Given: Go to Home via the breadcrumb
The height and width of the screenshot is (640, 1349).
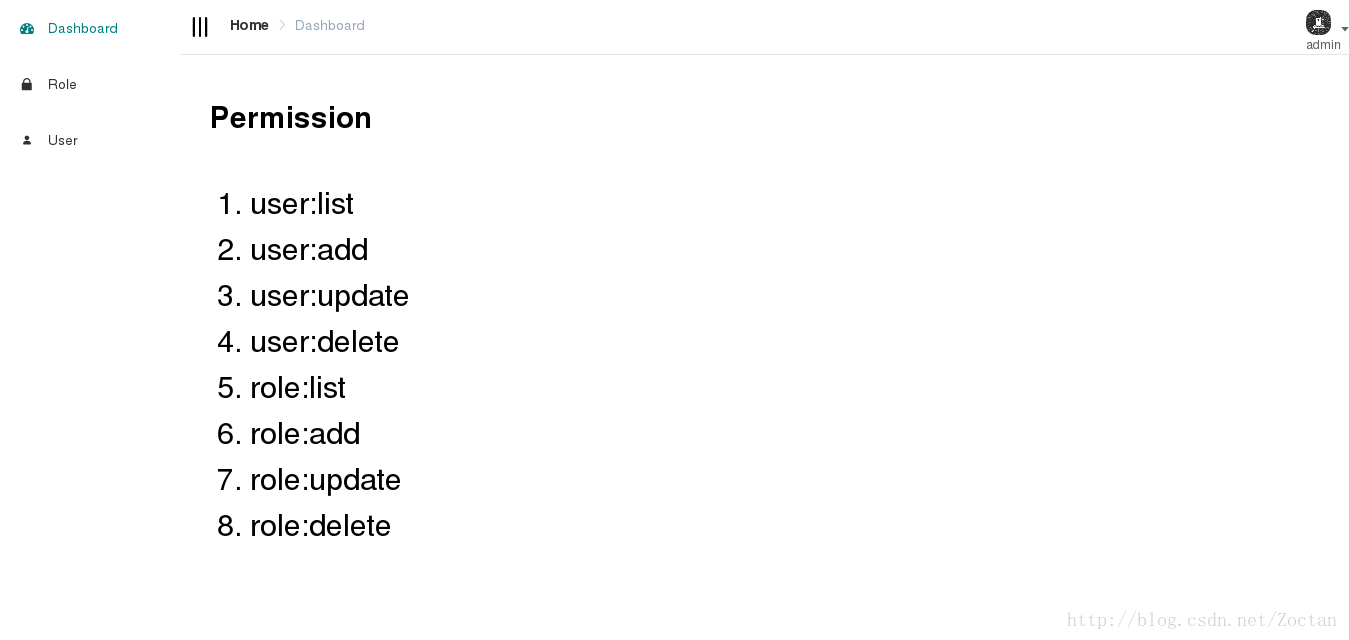Looking at the screenshot, I should [x=249, y=25].
